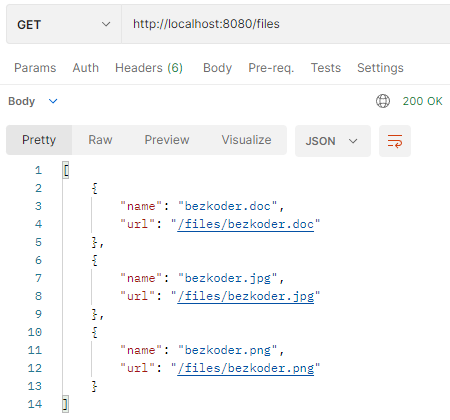The height and width of the screenshot is (420, 450).
Task: Click the globe network icon
Action: [x=383, y=101]
